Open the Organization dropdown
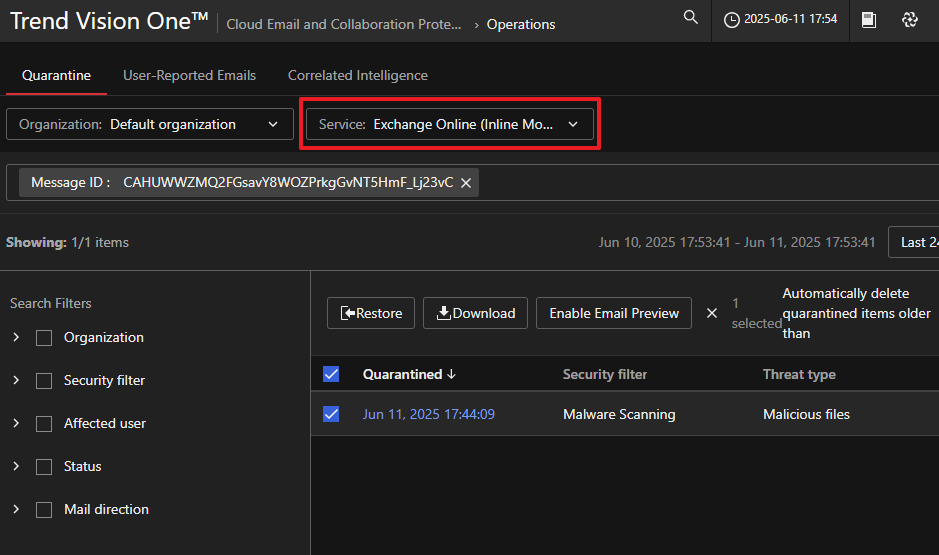This screenshot has width=939, height=555. click(x=147, y=125)
